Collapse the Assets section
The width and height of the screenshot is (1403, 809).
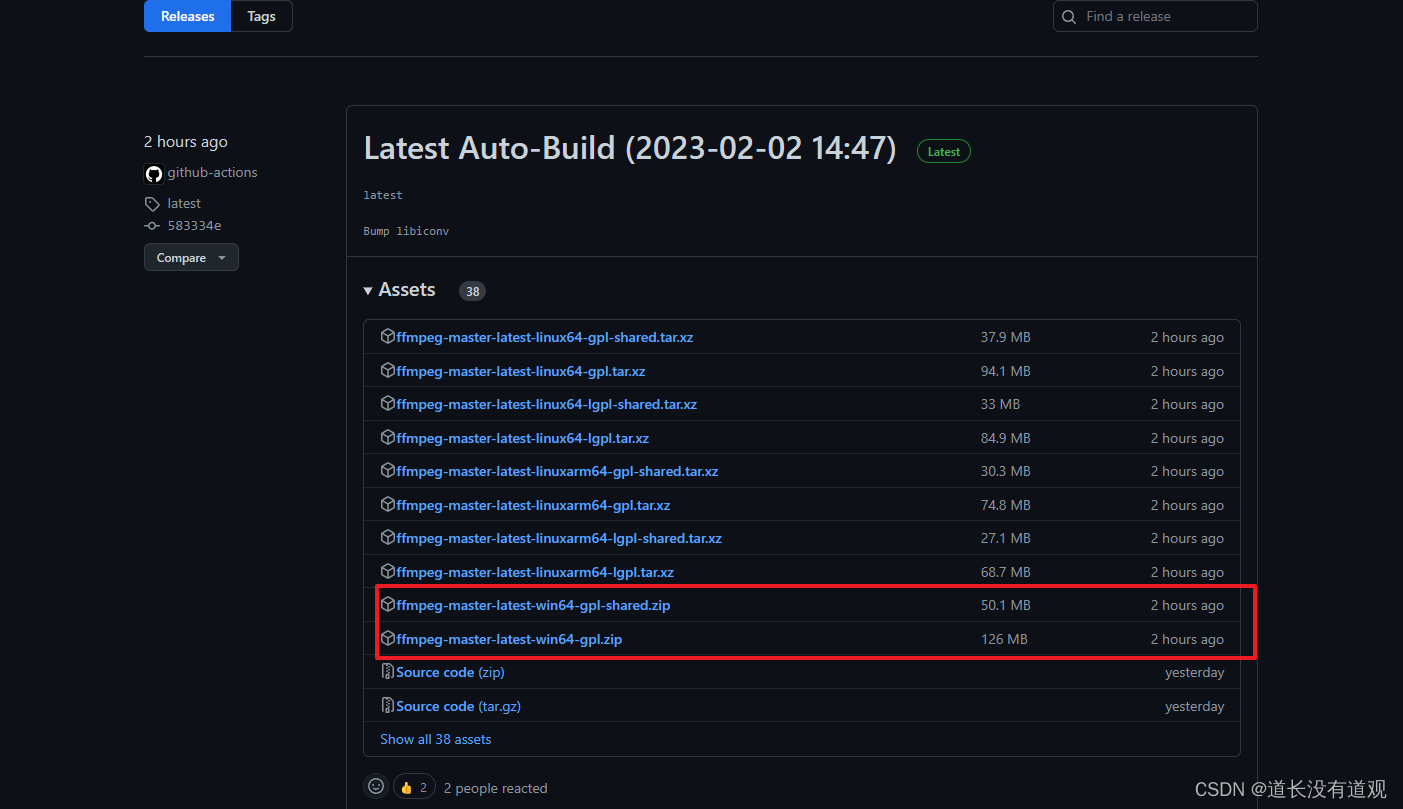click(400, 290)
